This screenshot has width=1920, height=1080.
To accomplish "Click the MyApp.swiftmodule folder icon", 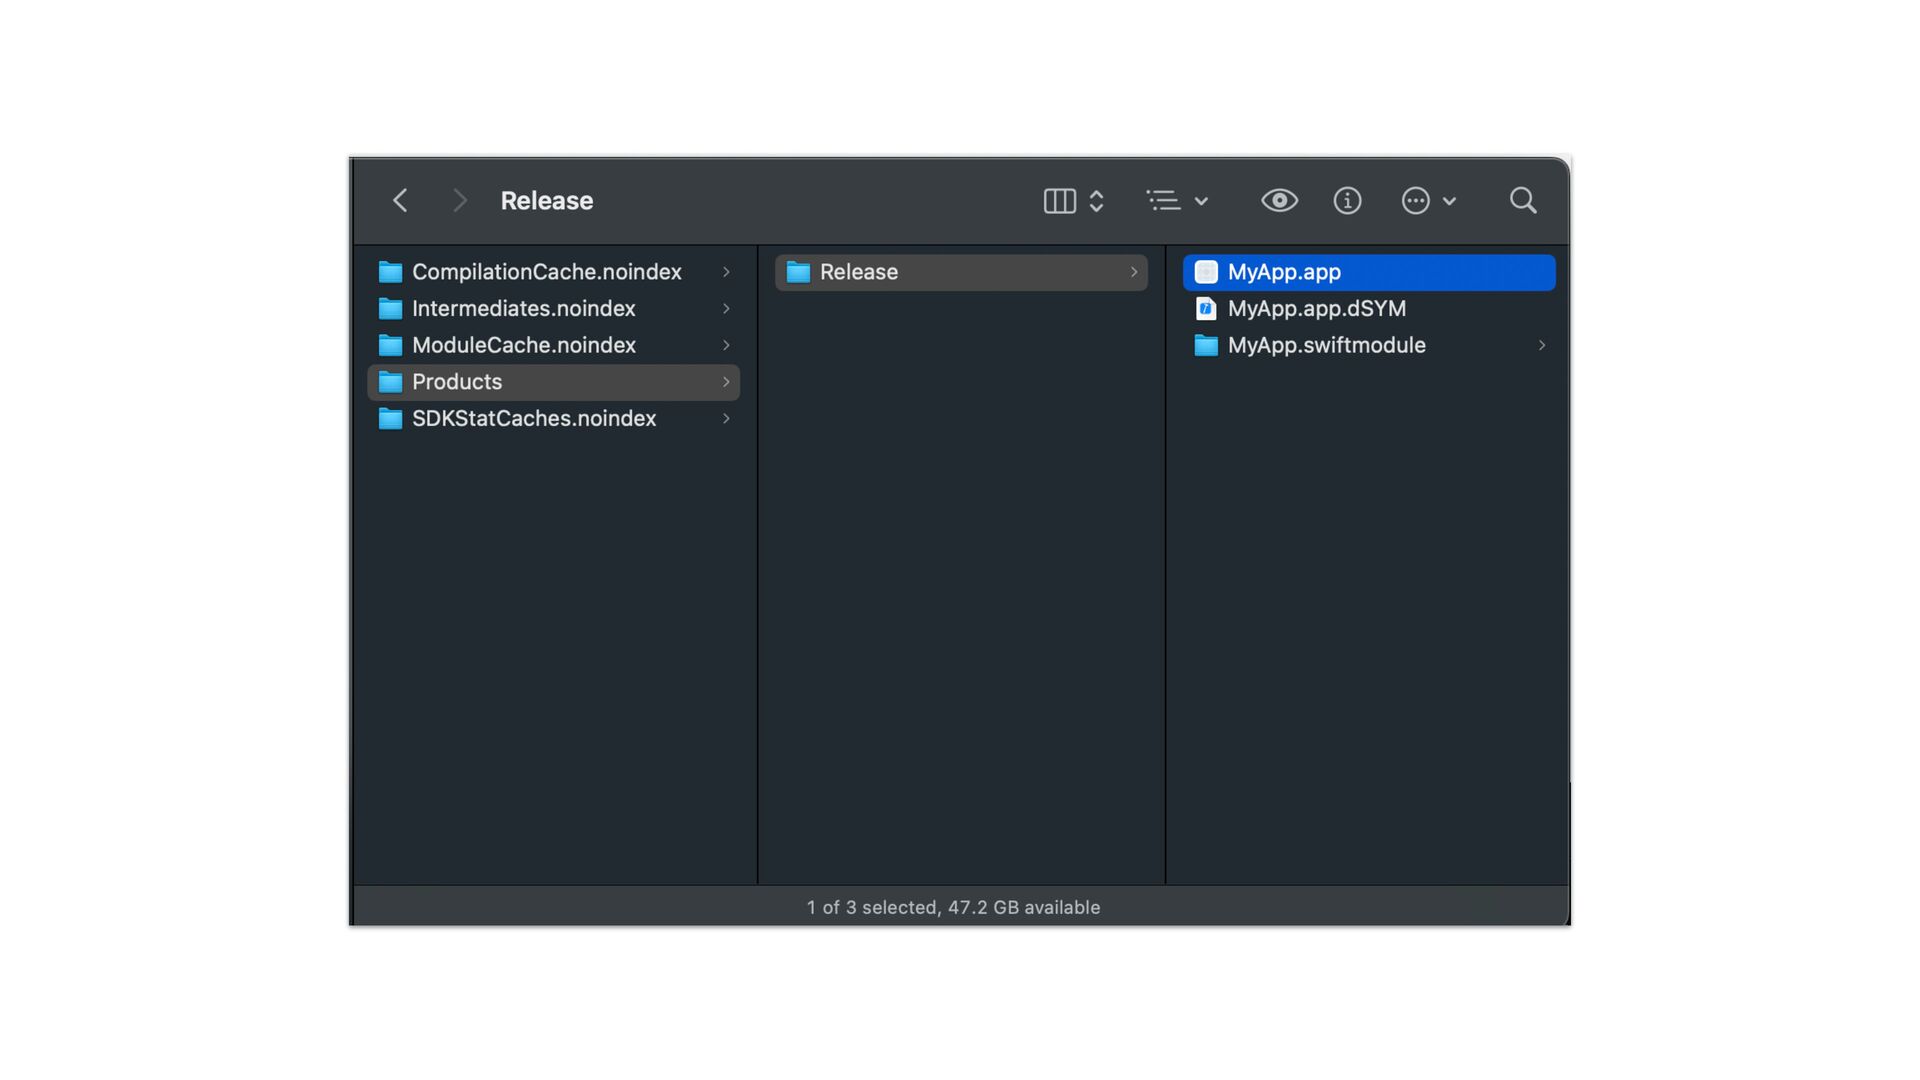I will (1206, 345).
